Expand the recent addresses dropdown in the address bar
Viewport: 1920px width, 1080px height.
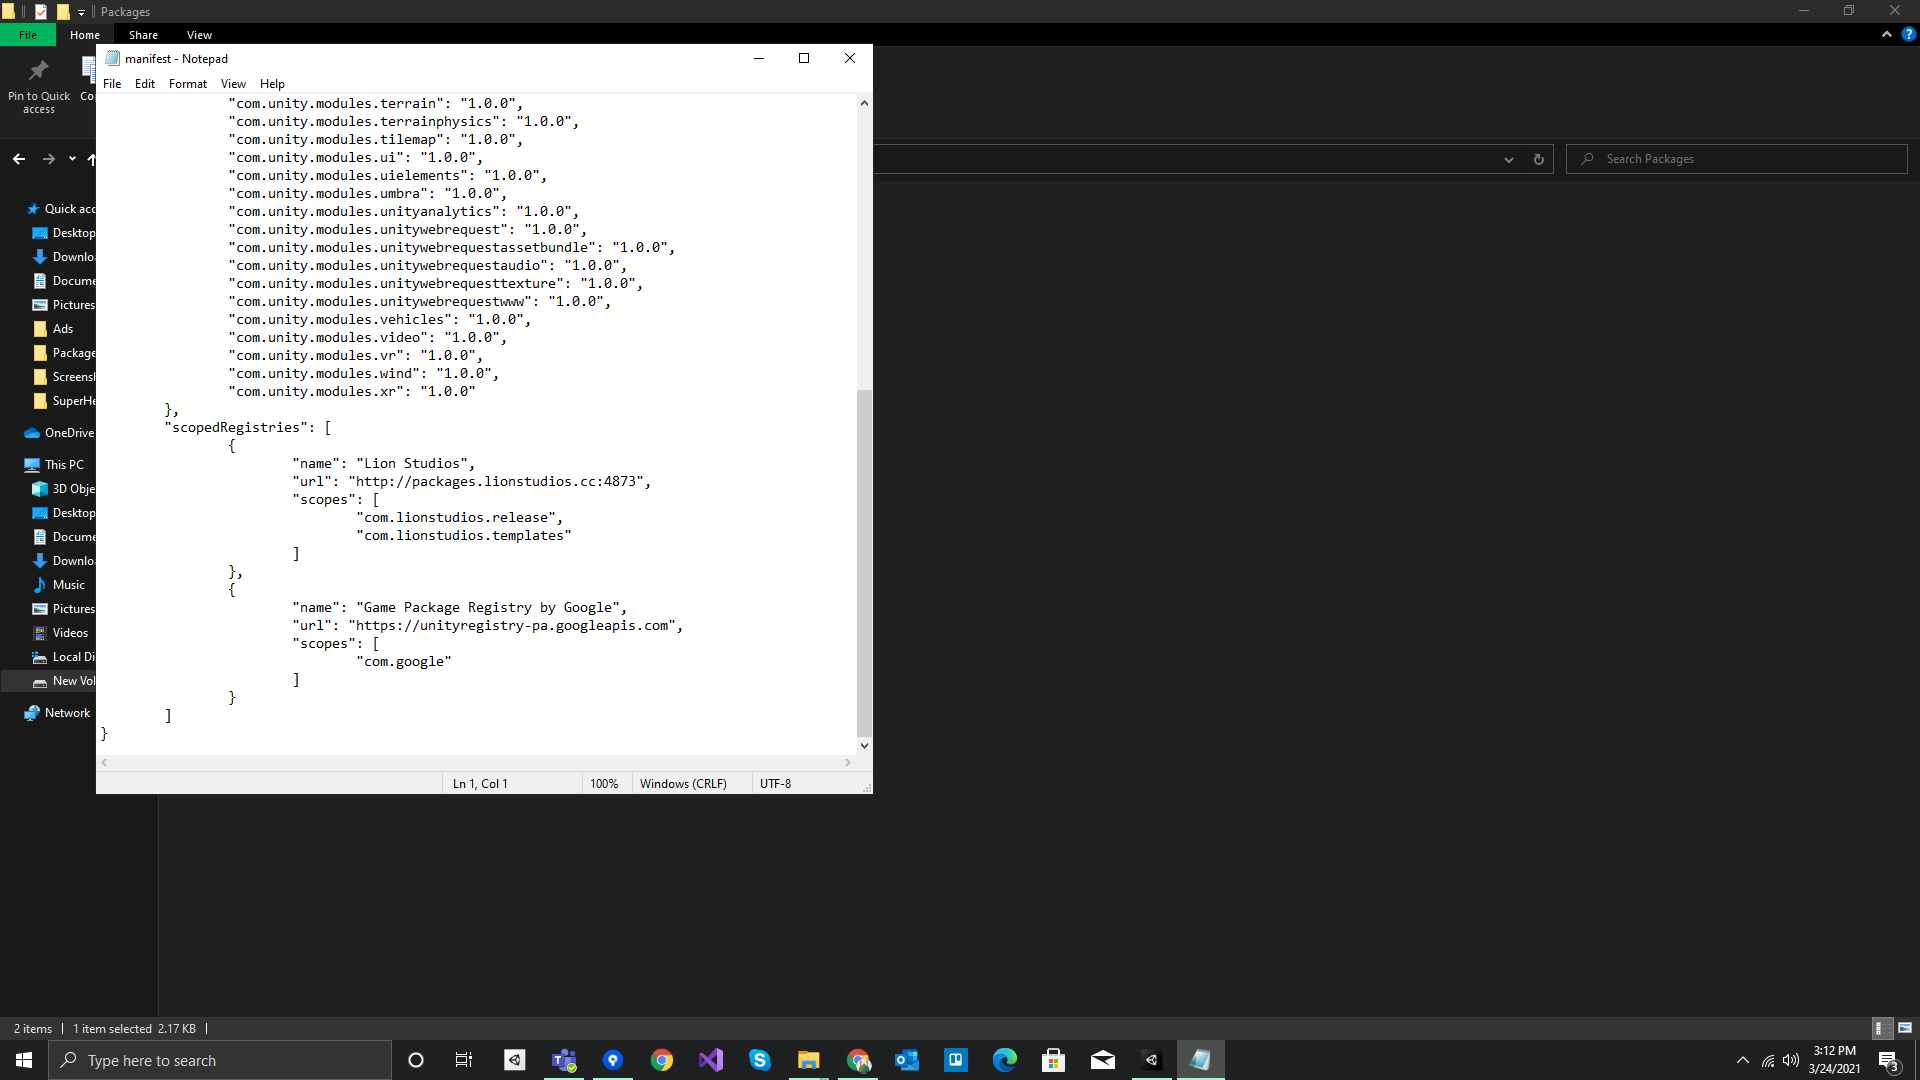1508,159
